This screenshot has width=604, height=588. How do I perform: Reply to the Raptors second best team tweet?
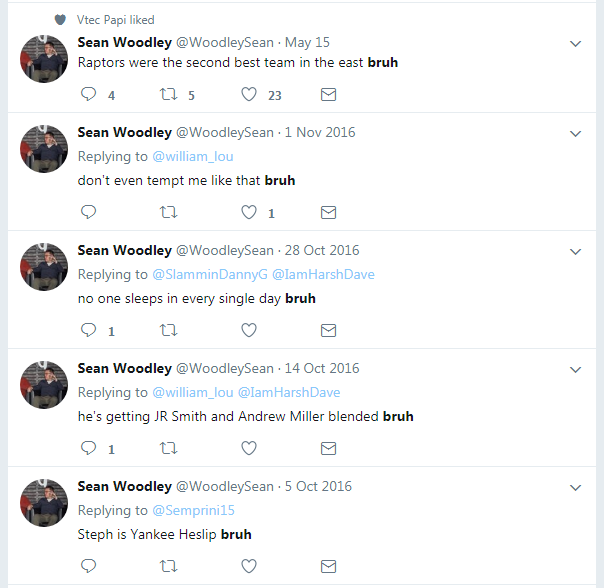88,94
